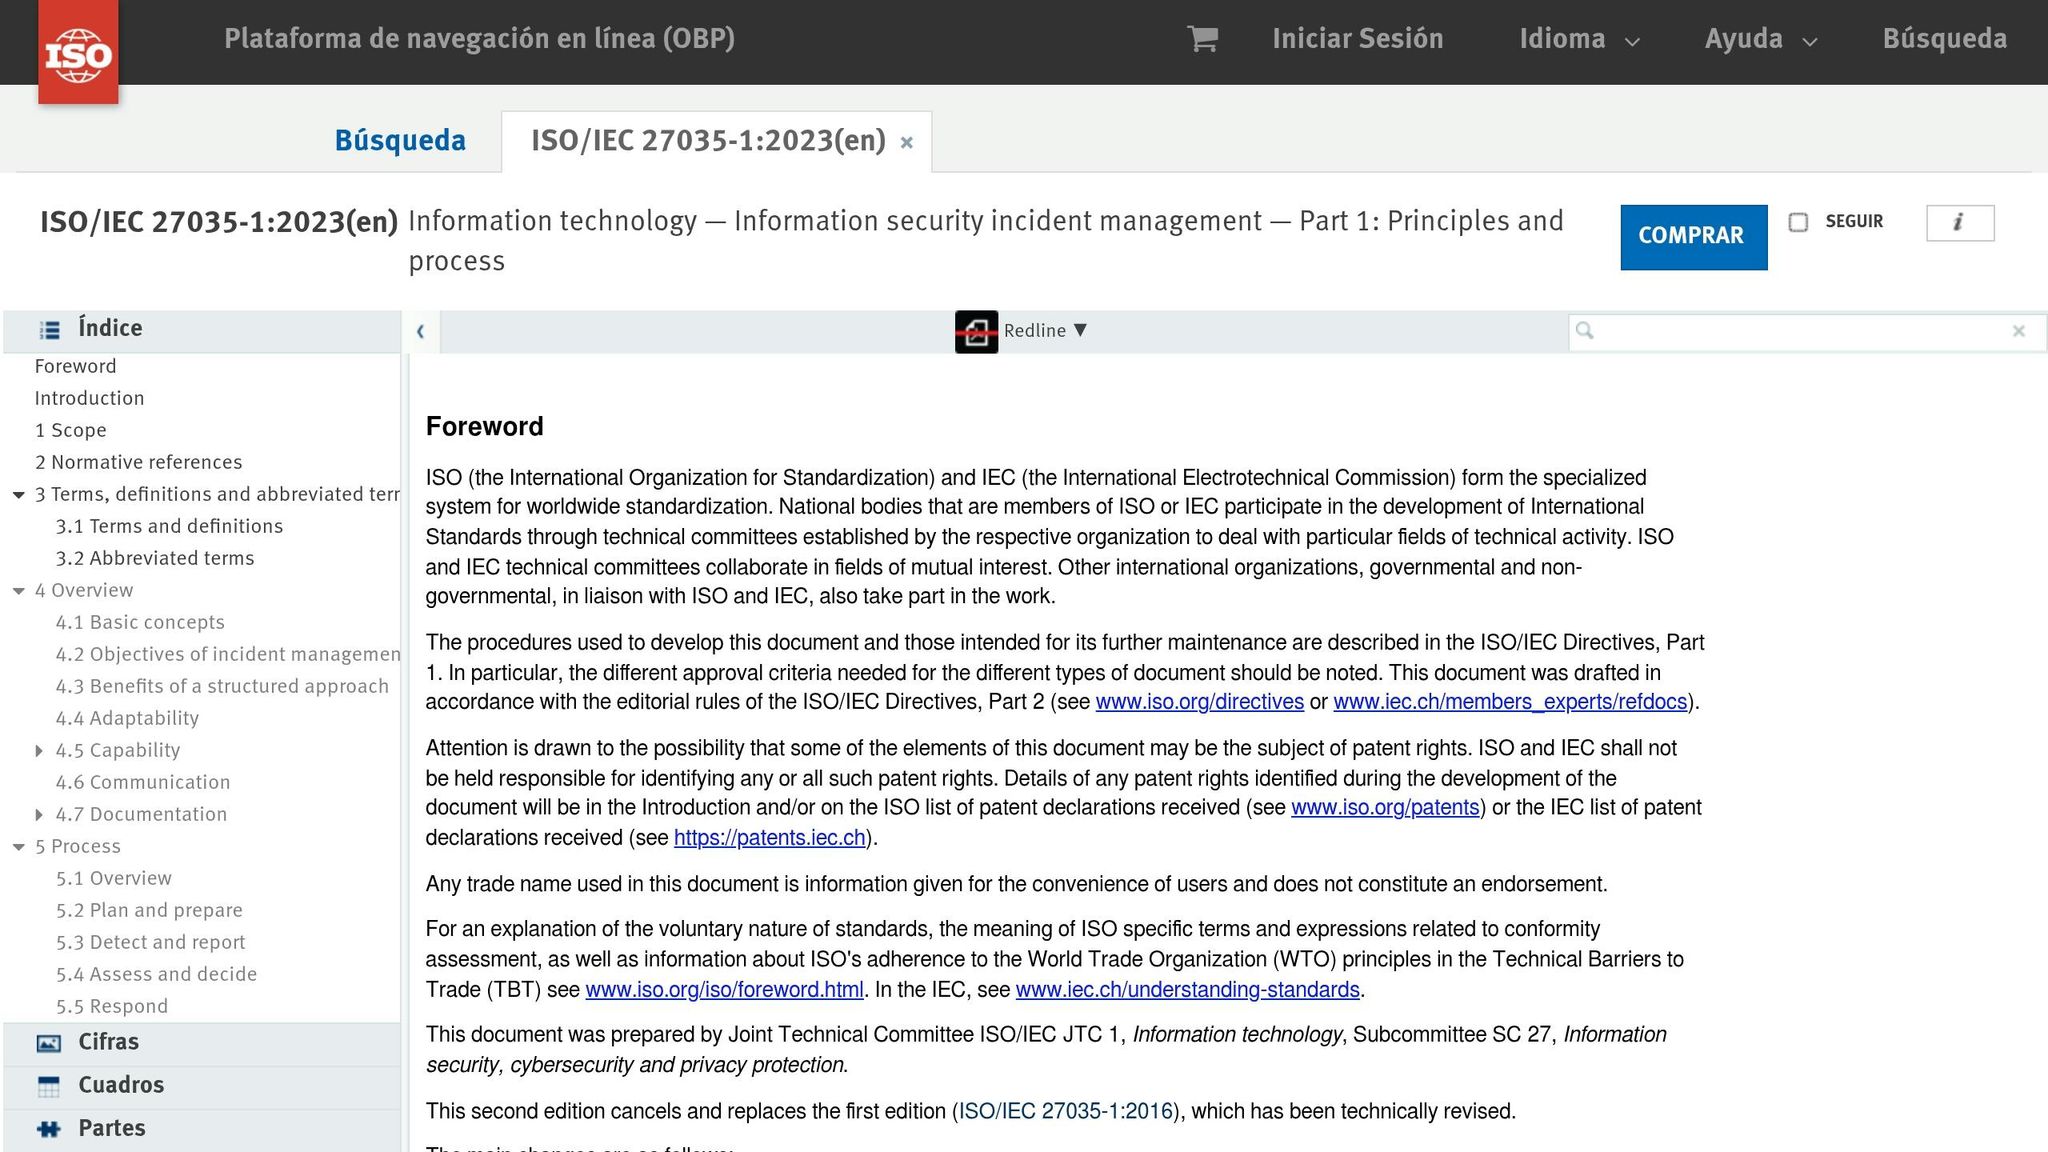
Task: Collapse section 3 Terms, definitions
Action: point(18,495)
